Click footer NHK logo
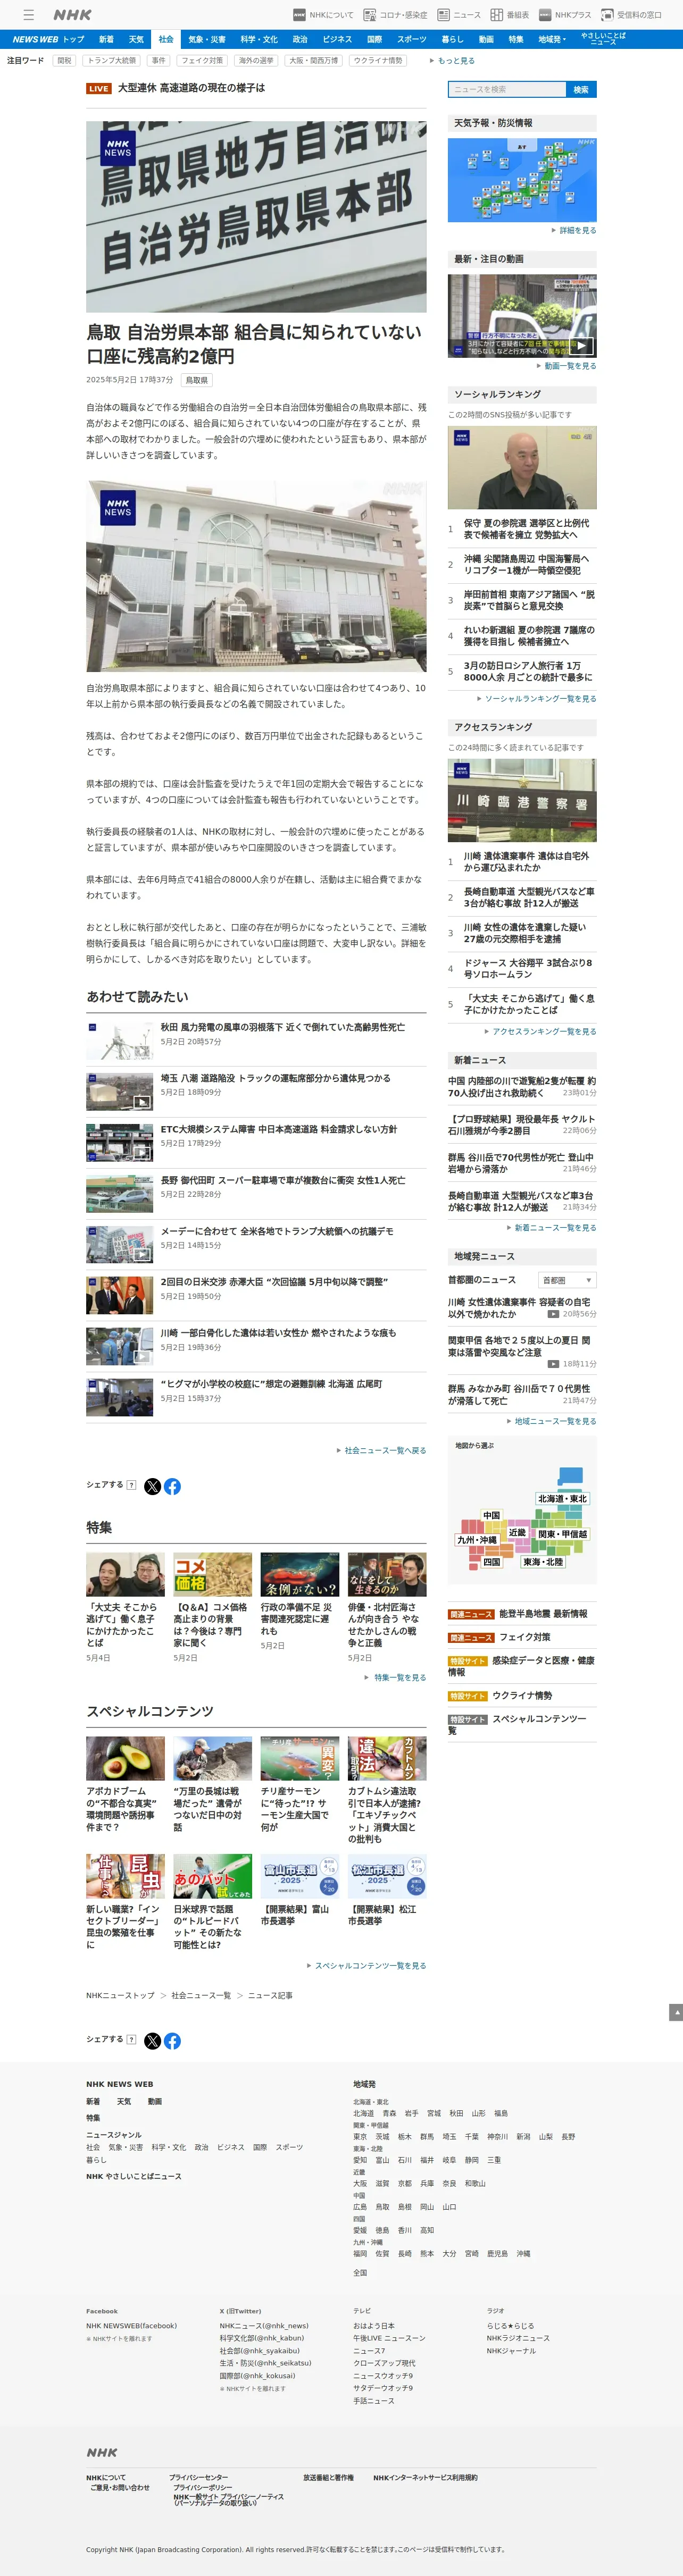 tap(101, 2452)
